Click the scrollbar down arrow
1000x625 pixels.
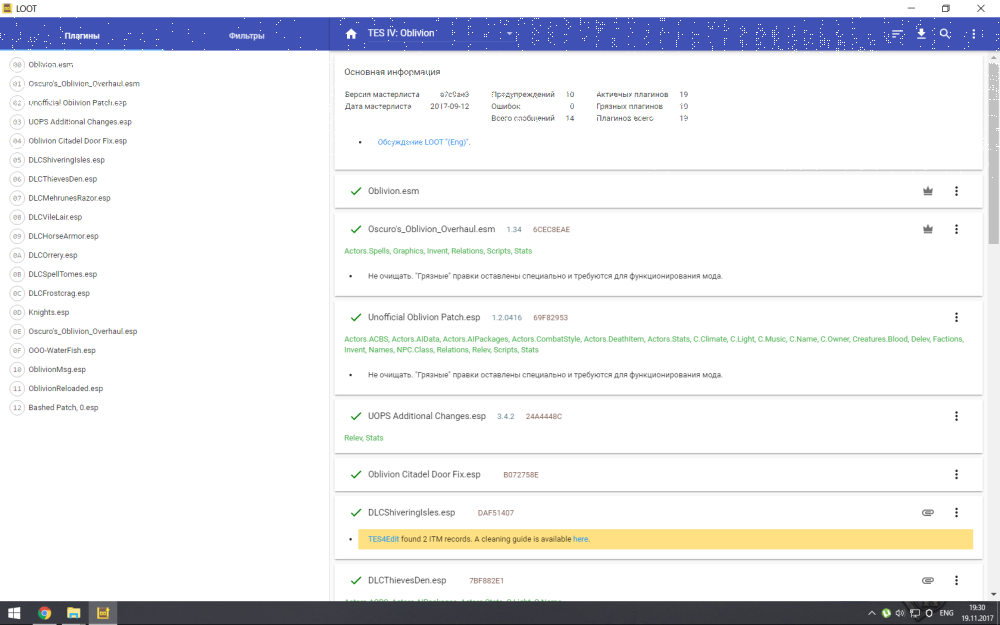[x=993, y=595]
